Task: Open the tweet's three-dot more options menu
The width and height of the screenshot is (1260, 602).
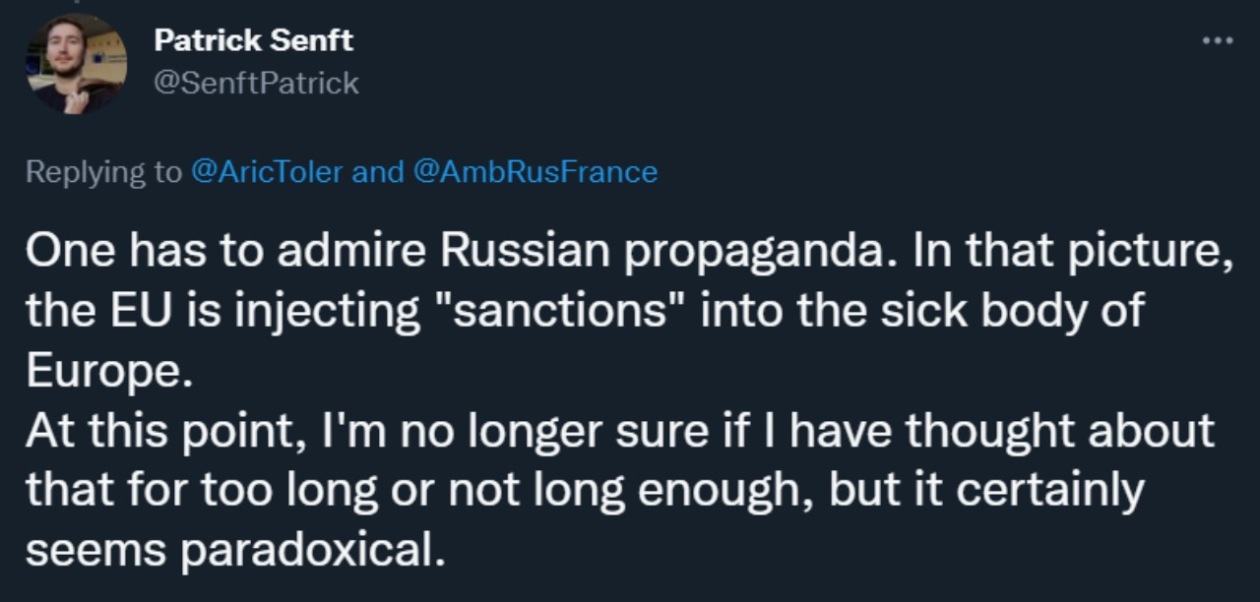Action: pyautogui.click(x=1217, y=41)
